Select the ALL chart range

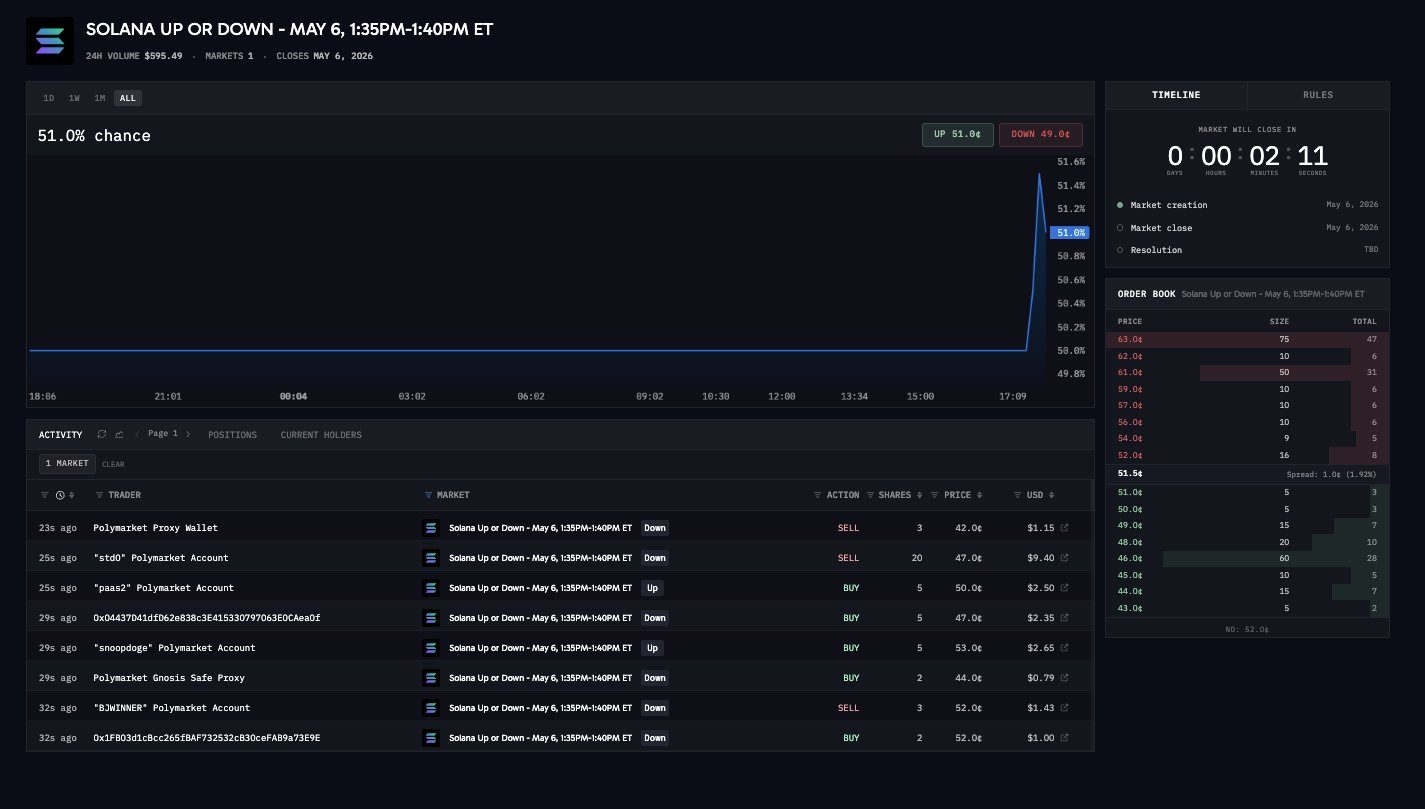[x=128, y=98]
